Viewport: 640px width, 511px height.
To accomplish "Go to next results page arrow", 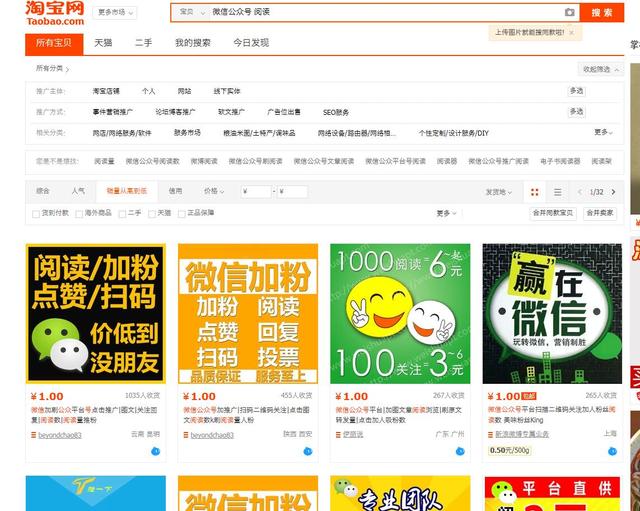I will click(613, 192).
